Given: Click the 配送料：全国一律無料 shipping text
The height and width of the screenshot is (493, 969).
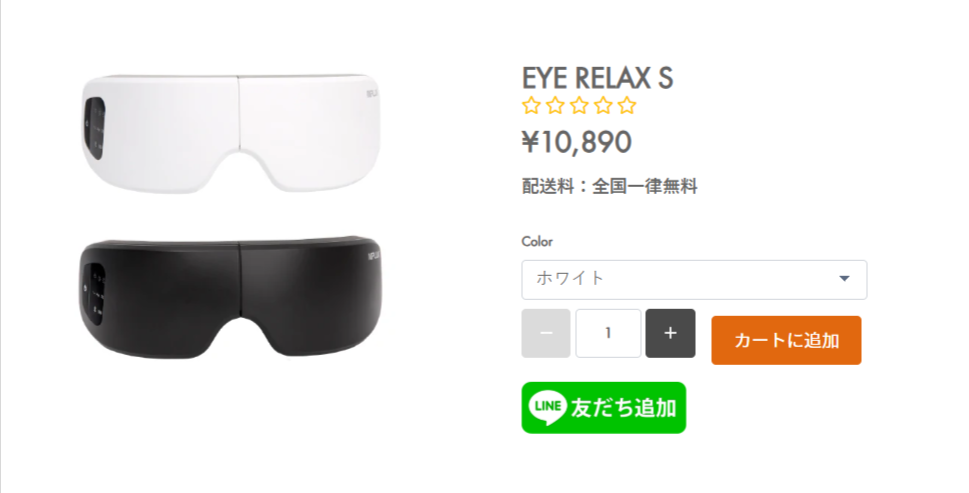Looking at the screenshot, I should 609,186.
